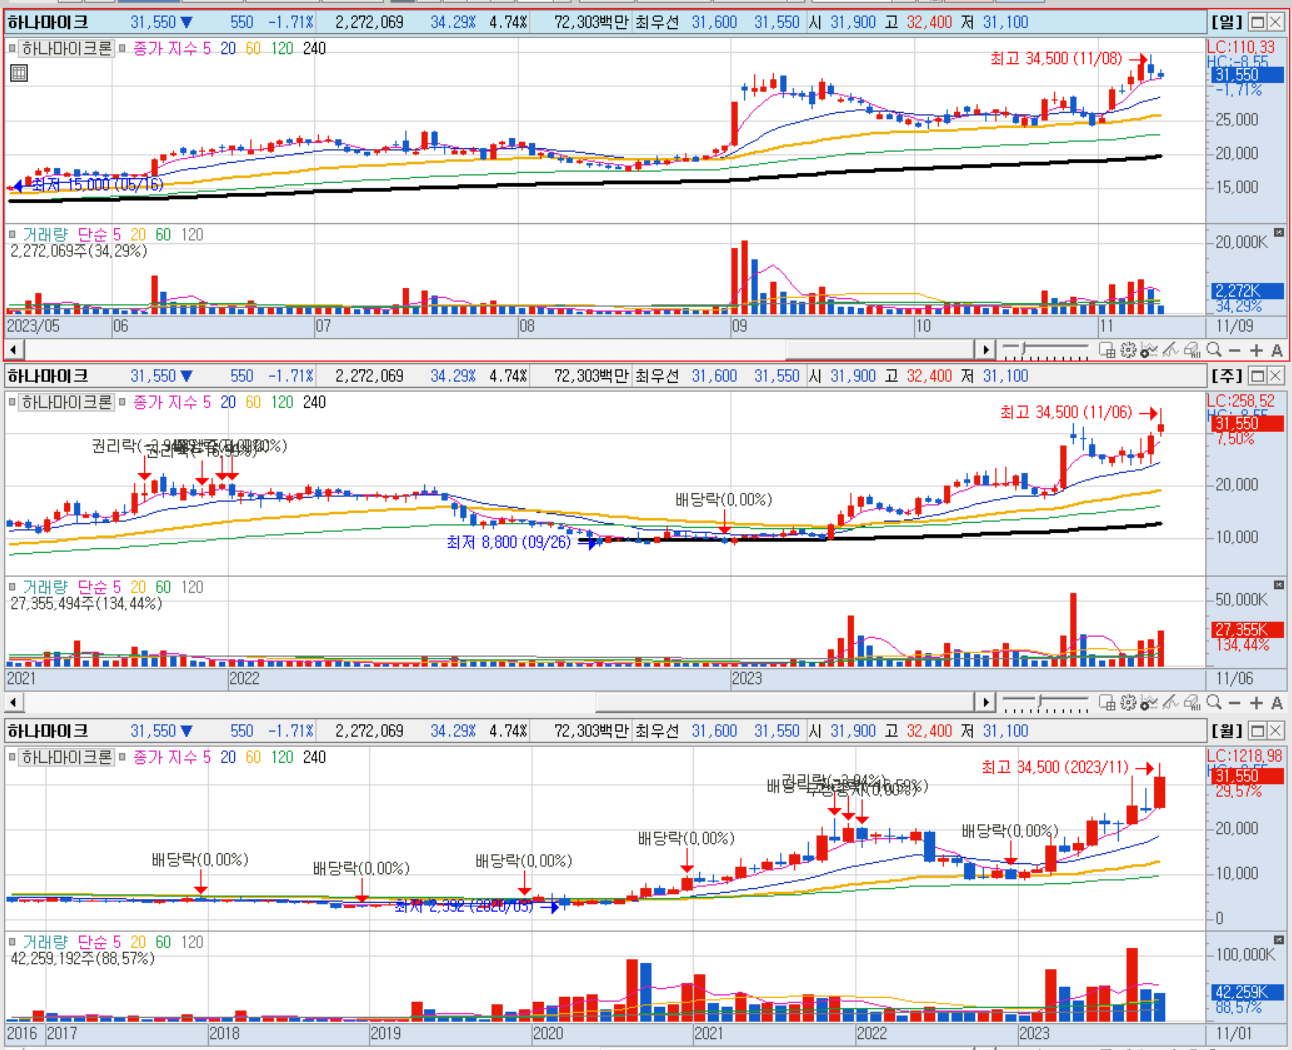Toggle the 종가 지수 moving average box in daily chart
The height and width of the screenshot is (1050, 1292).
[123, 48]
